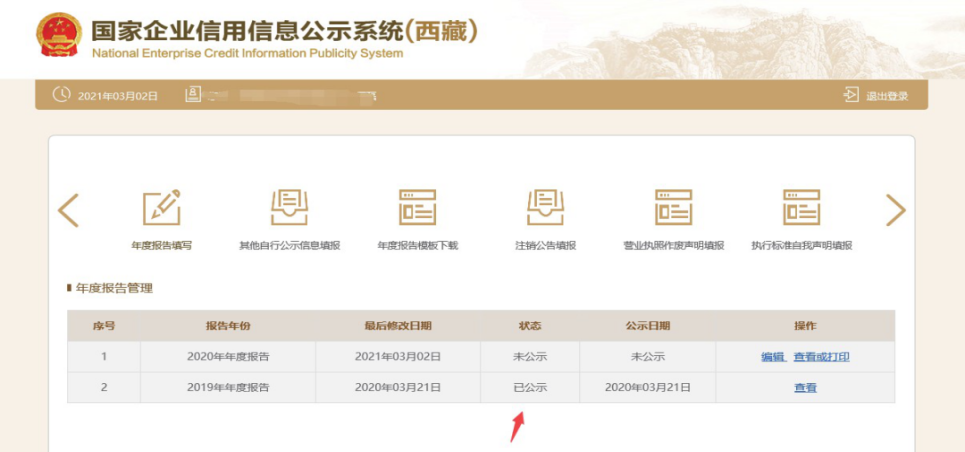Go to next items with right chevron

(895, 210)
